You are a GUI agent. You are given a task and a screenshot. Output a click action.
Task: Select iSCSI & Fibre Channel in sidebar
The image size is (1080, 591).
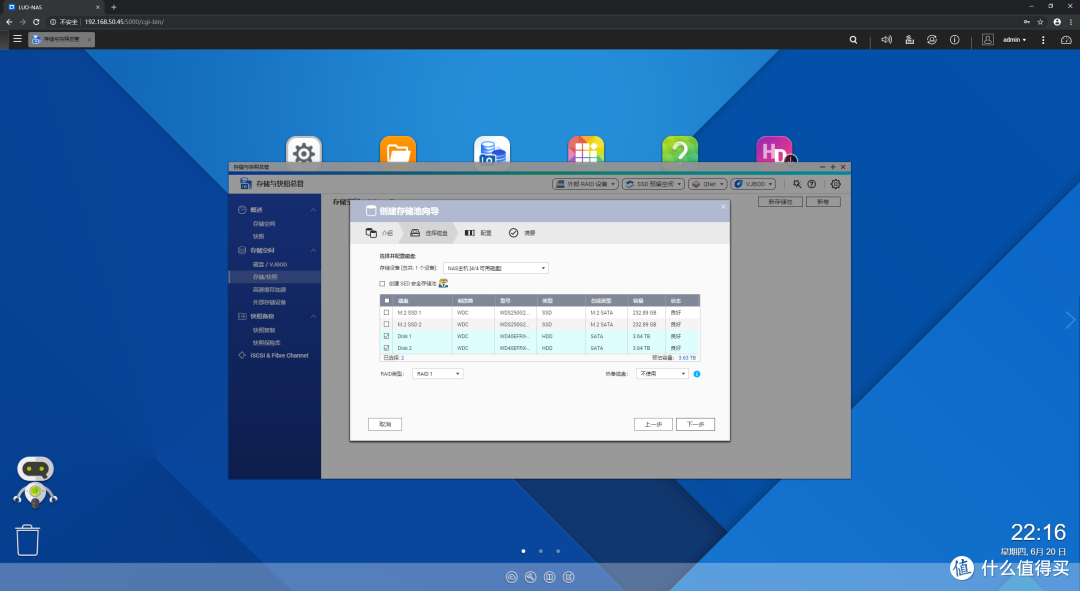coord(279,355)
